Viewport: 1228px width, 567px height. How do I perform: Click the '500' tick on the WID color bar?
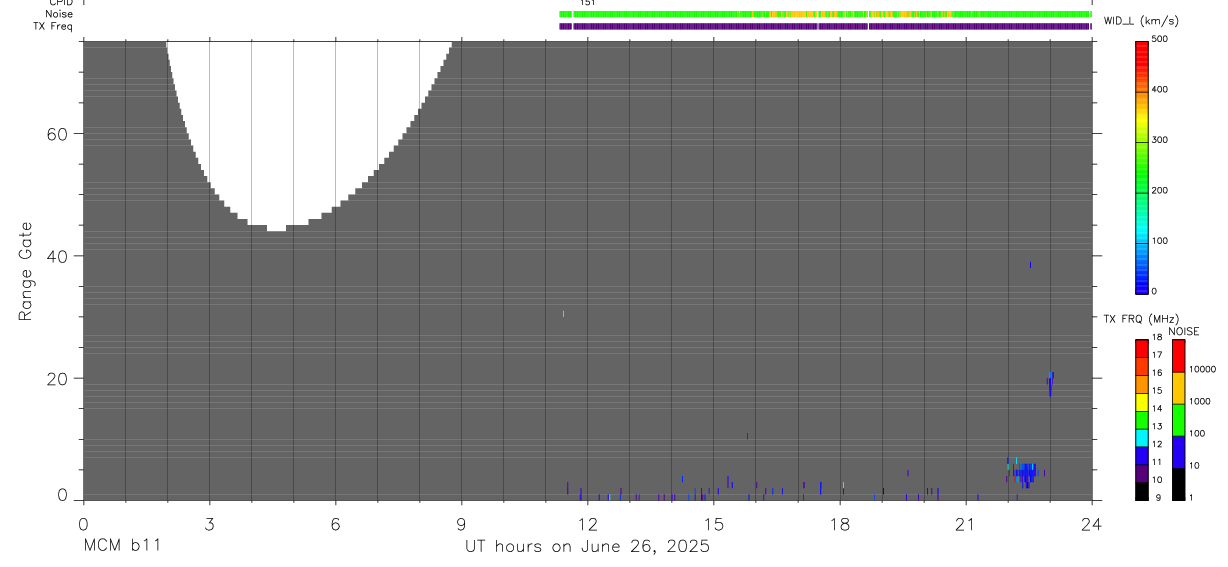[x=1160, y=39]
